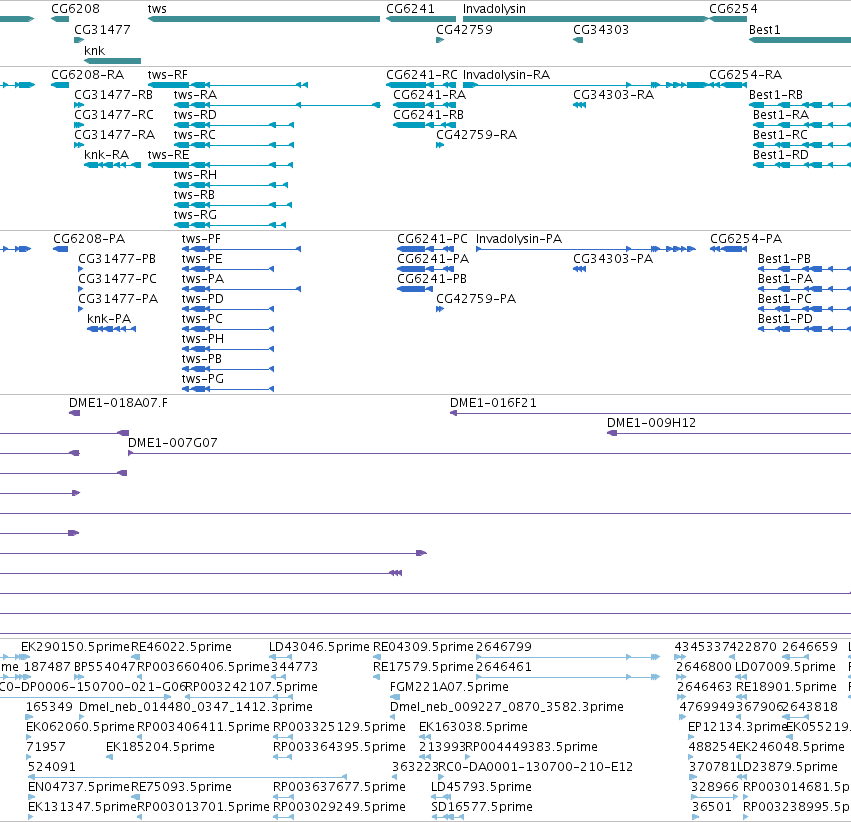Click transcript CG31477-RB

pyautogui.click(x=79, y=105)
